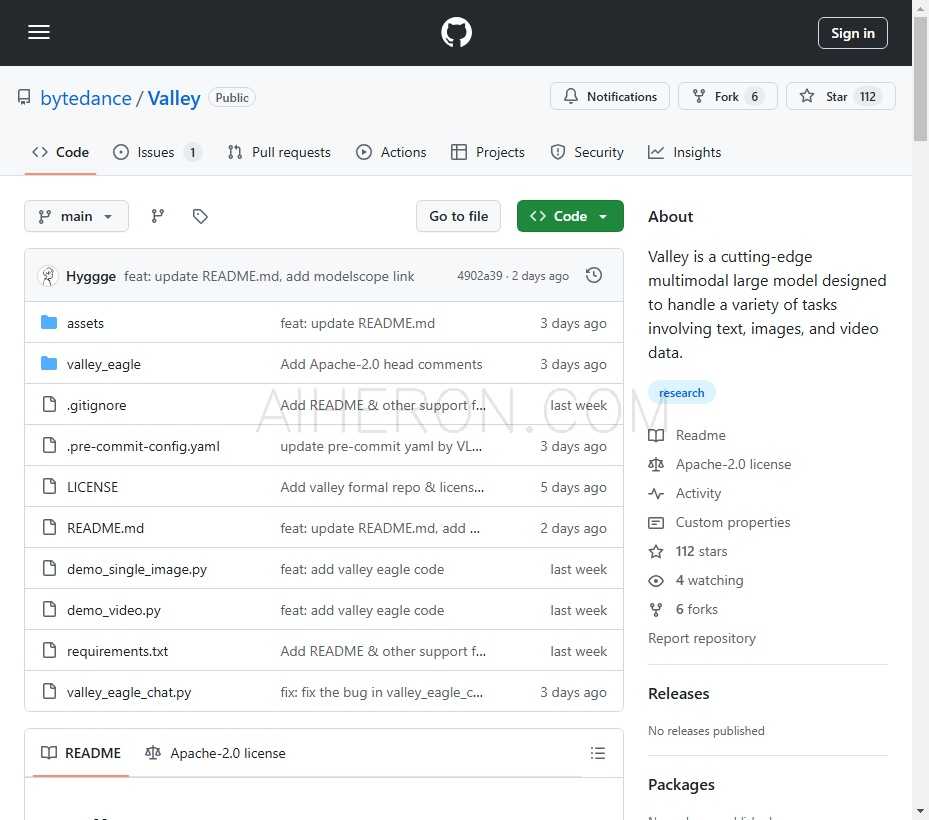Viewport: 929px width, 820px height.
Task: Expand the green Code dropdown
Action: pos(570,216)
